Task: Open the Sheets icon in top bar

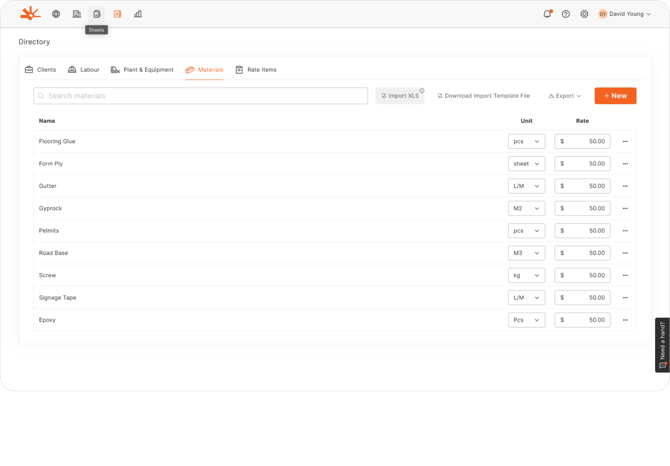Action: tap(97, 14)
